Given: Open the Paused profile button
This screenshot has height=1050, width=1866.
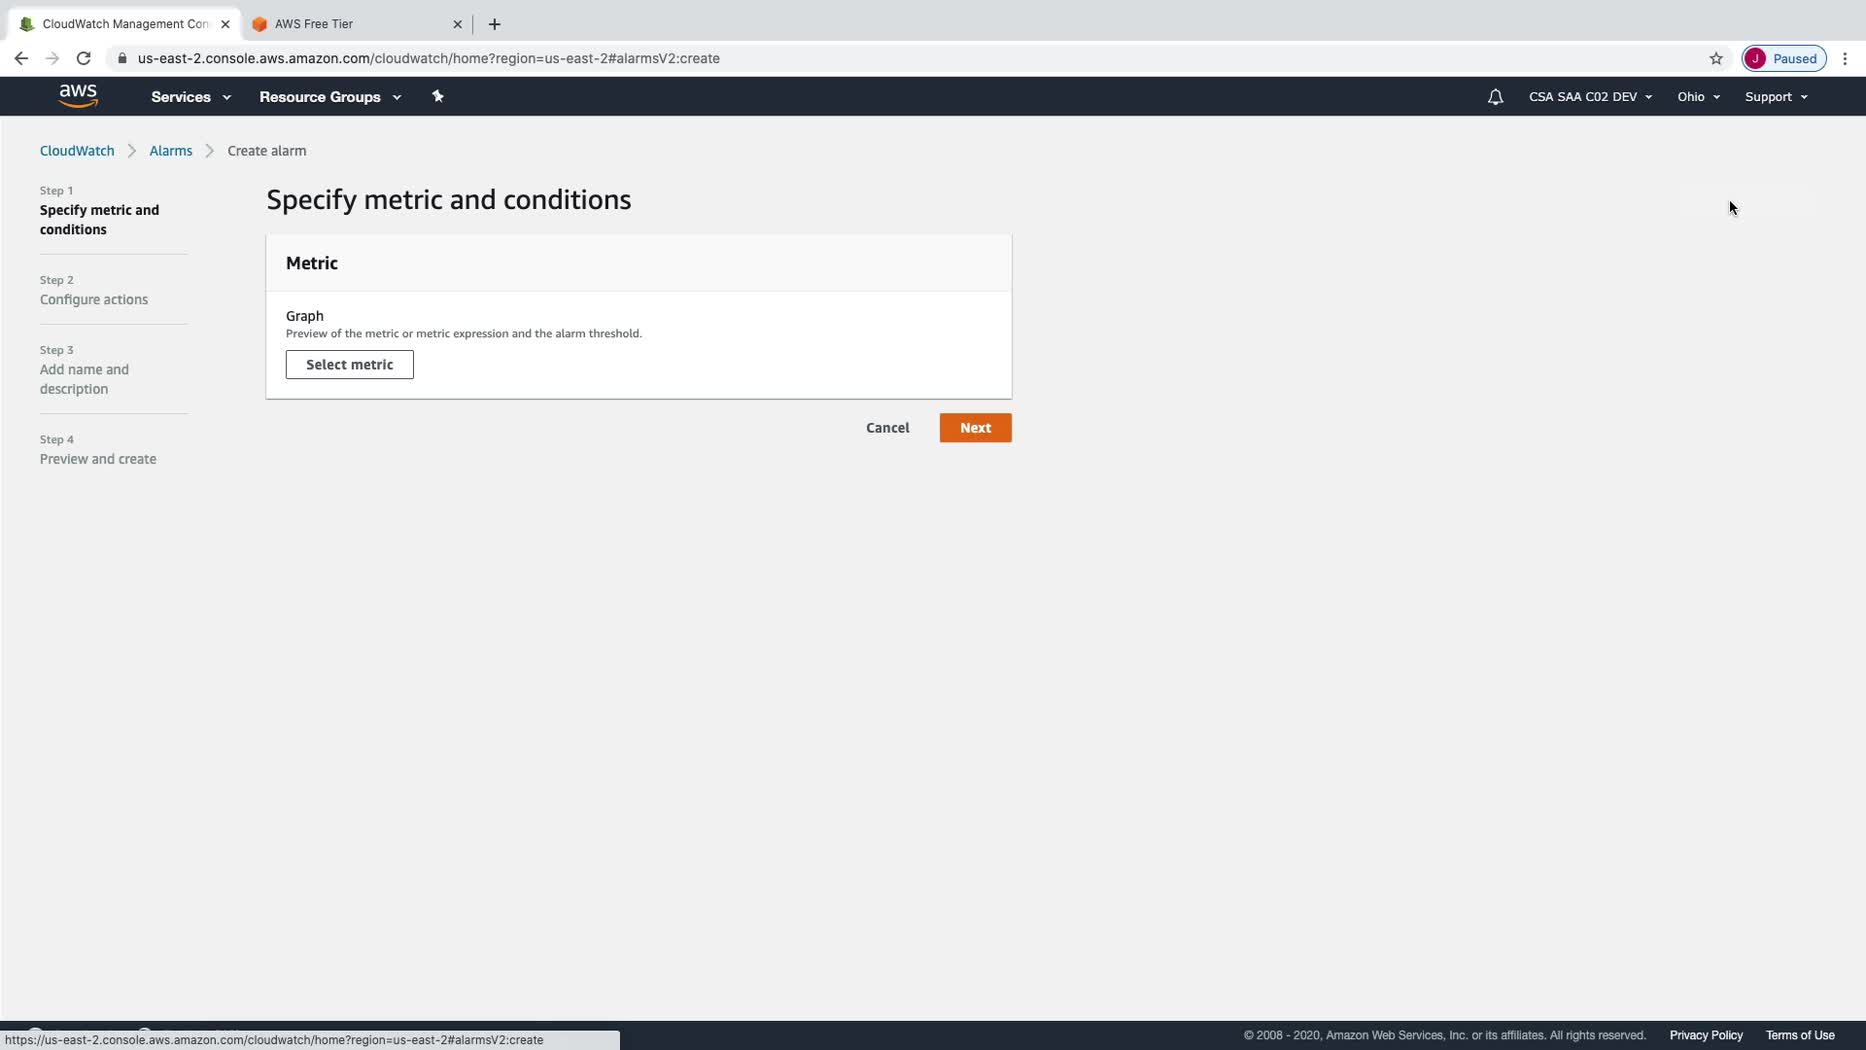Looking at the screenshot, I should coord(1784,58).
